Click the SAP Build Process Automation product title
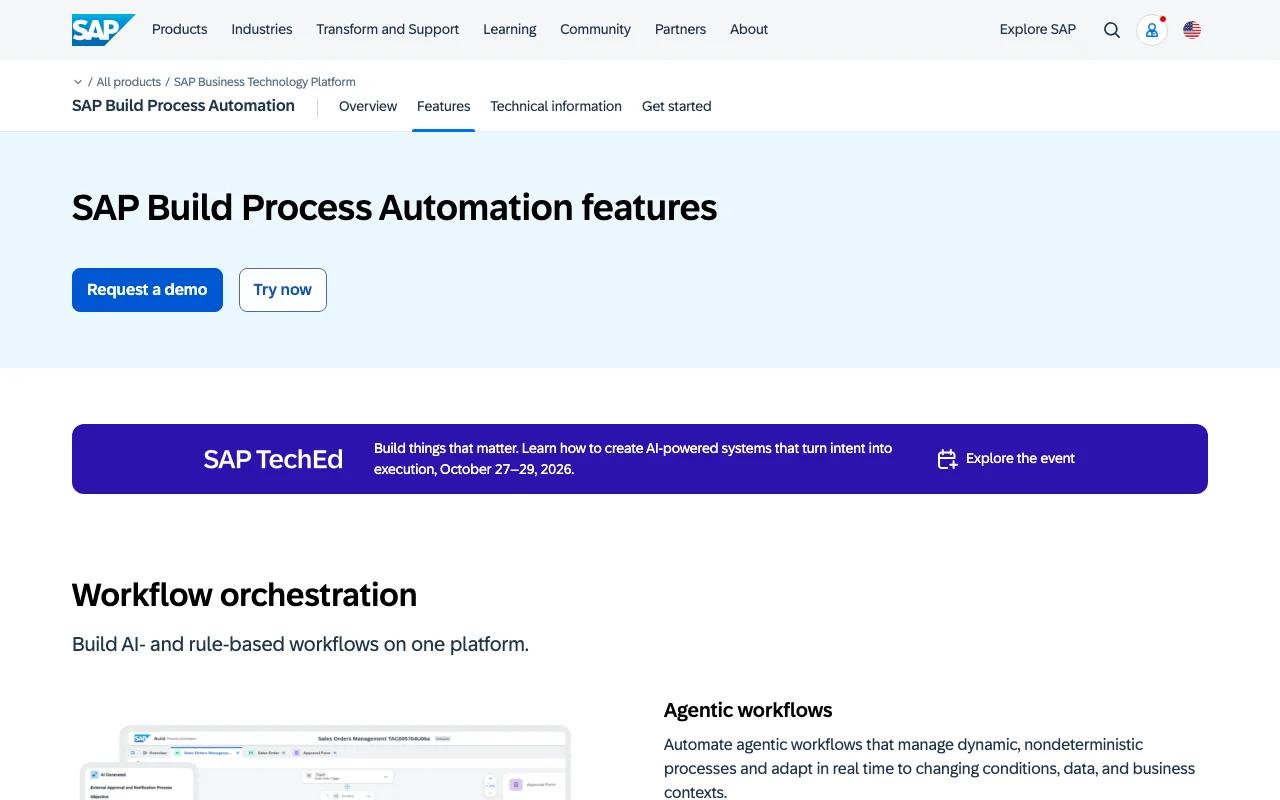 pyautogui.click(x=183, y=106)
